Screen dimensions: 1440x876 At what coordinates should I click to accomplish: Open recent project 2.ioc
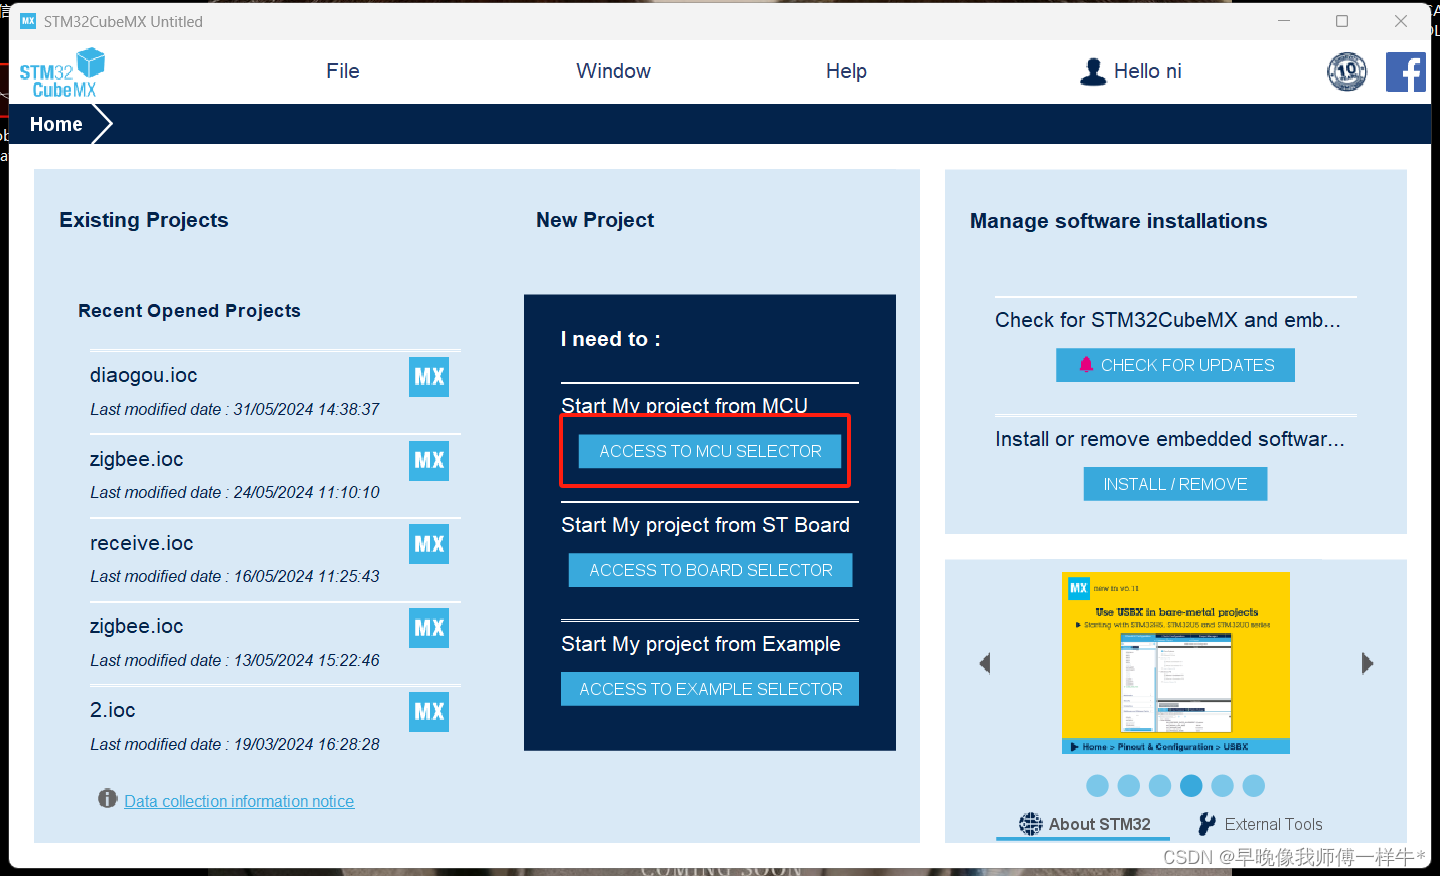[113, 710]
